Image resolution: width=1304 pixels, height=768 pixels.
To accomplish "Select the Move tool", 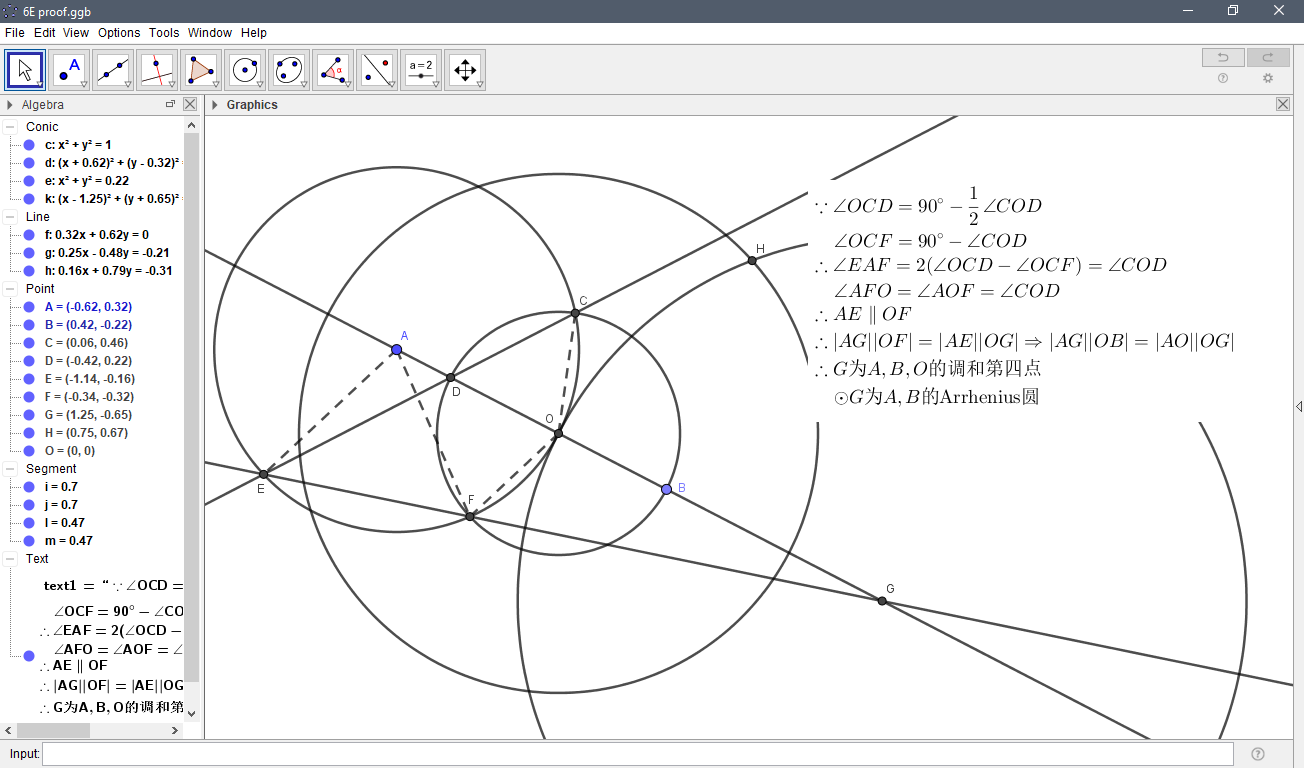I will coord(24,70).
